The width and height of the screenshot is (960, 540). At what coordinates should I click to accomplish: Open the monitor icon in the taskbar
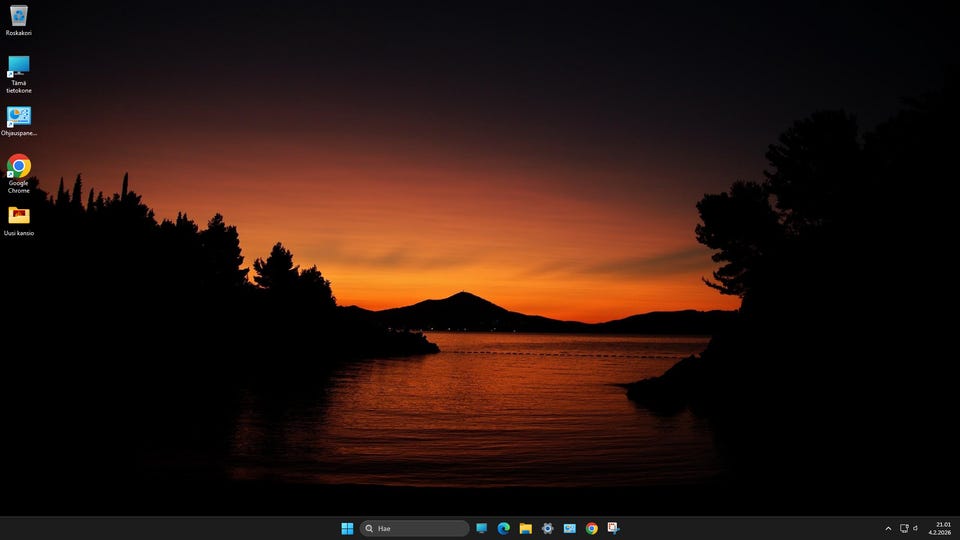click(x=481, y=528)
